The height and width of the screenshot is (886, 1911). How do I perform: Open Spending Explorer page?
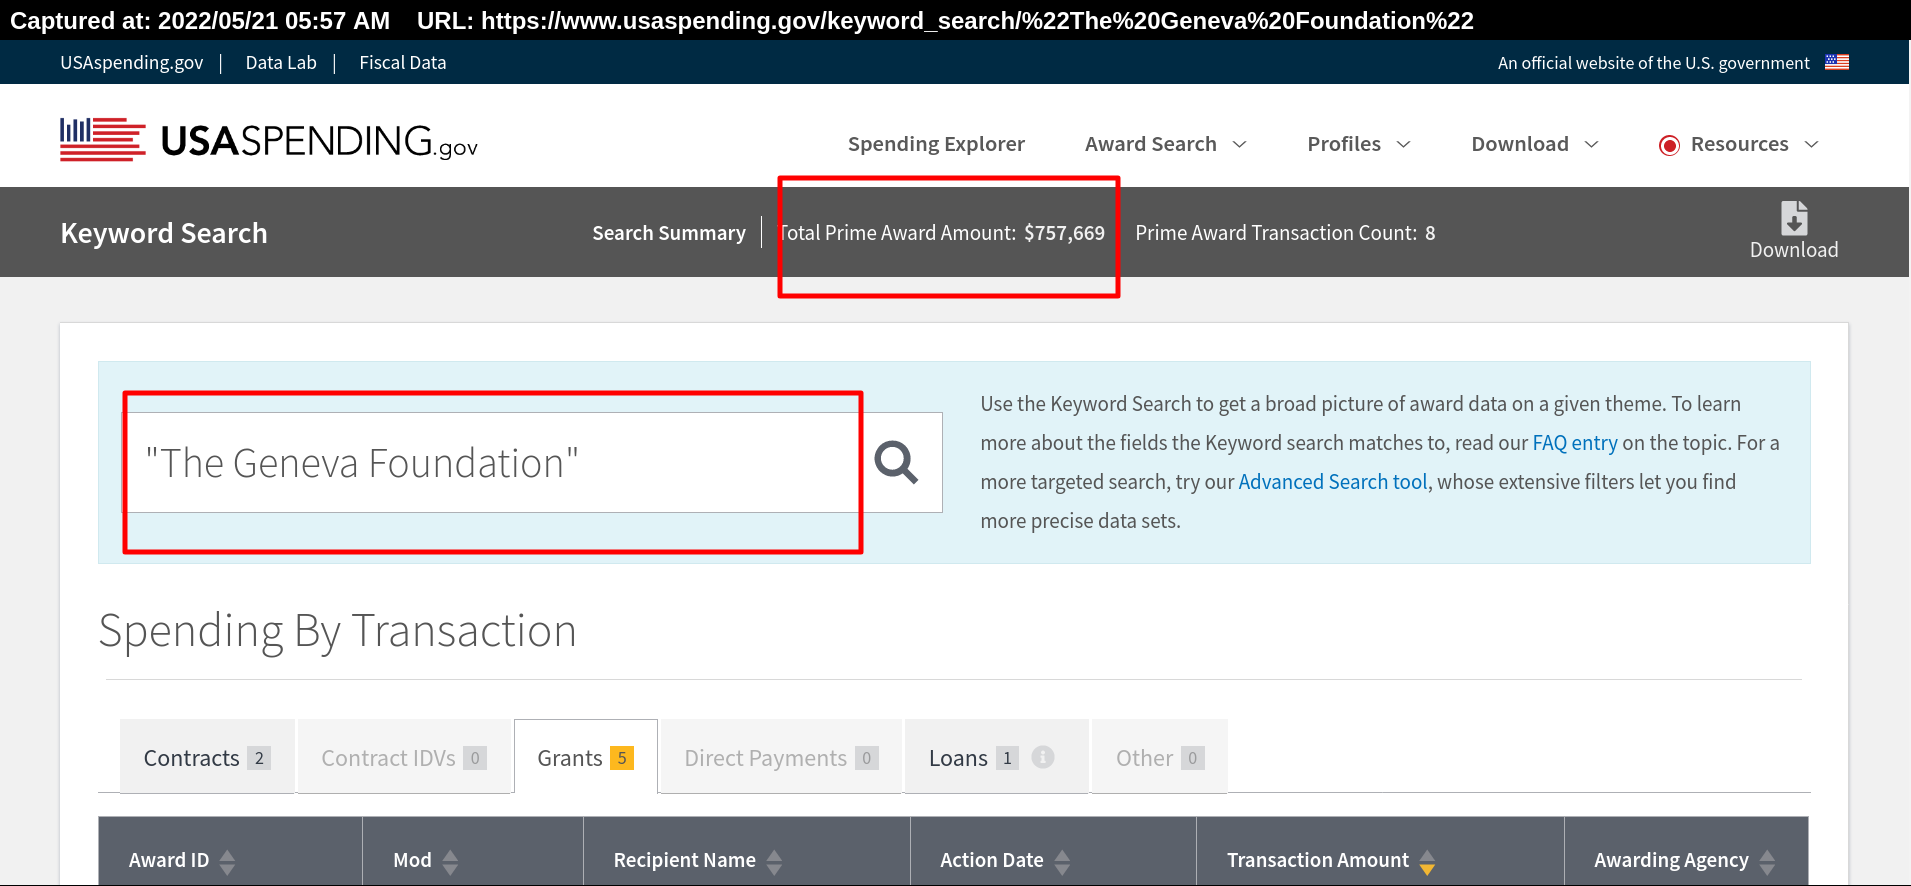tap(936, 144)
